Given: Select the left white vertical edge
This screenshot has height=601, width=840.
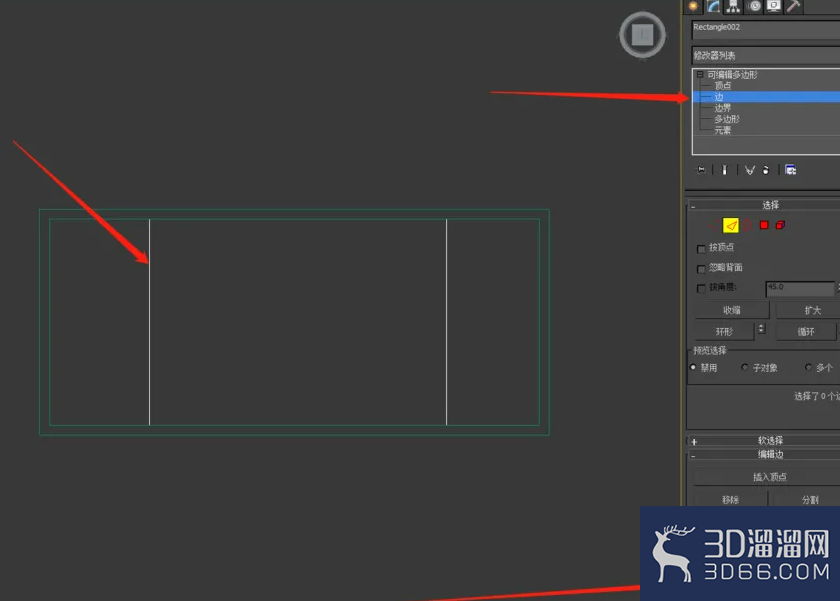Looking at the screenshot, I should pyautogui.click(x=149, y=322).
